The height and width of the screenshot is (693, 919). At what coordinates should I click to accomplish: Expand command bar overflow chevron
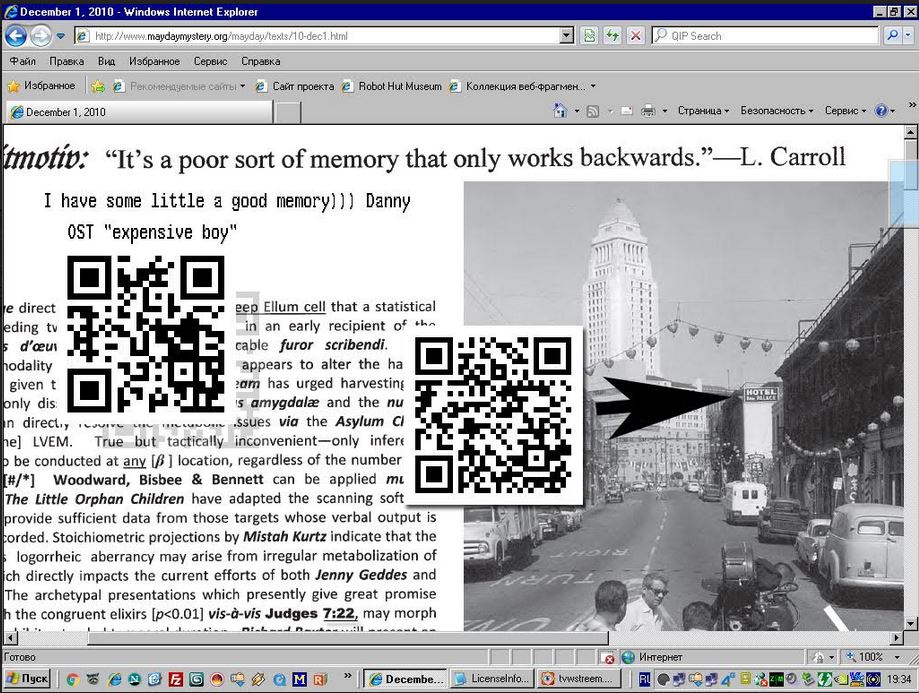(912, 105)
